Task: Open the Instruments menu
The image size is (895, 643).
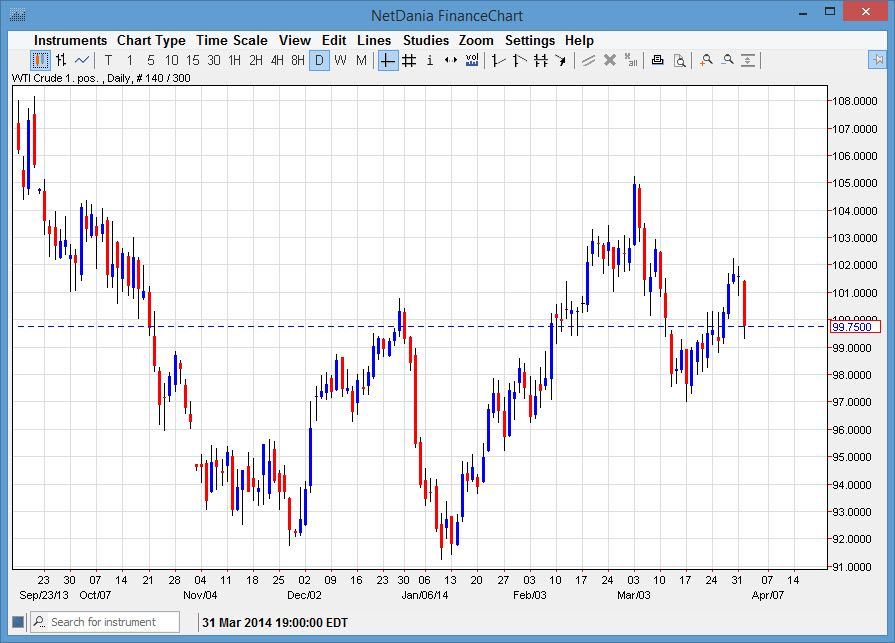Action: (70, 40)
